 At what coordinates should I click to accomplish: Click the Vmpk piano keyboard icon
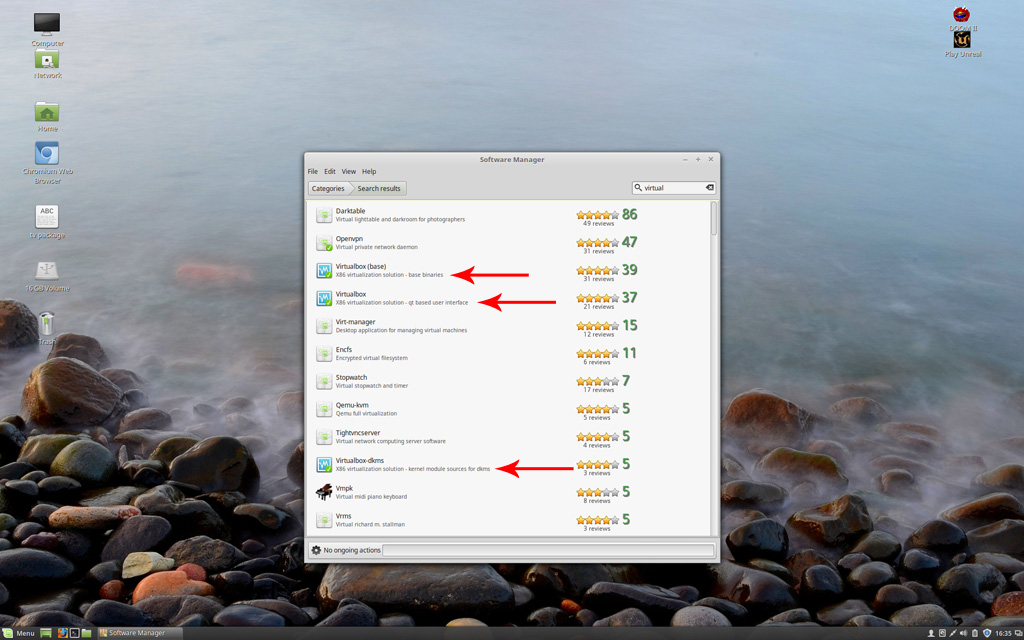324,492
